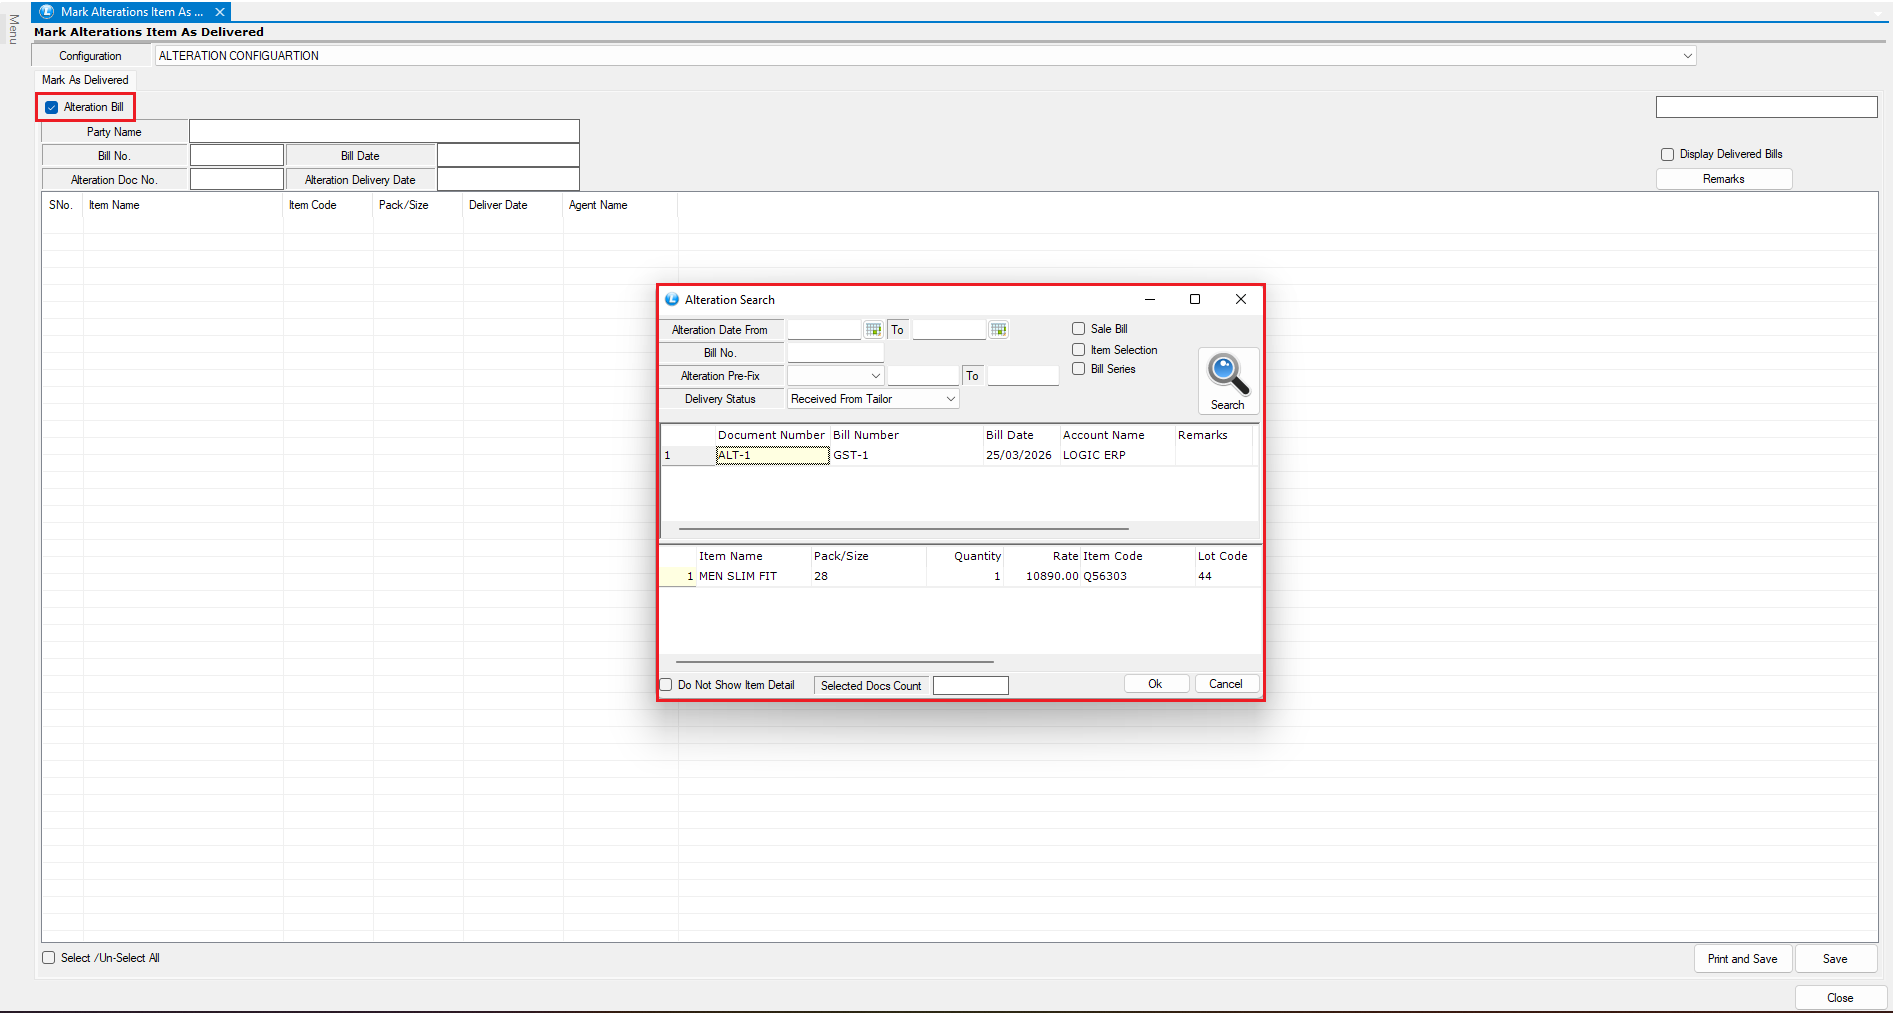Open the vertical Menu side panel
Screen dimensions: 1893x1013
click(13, 29)
